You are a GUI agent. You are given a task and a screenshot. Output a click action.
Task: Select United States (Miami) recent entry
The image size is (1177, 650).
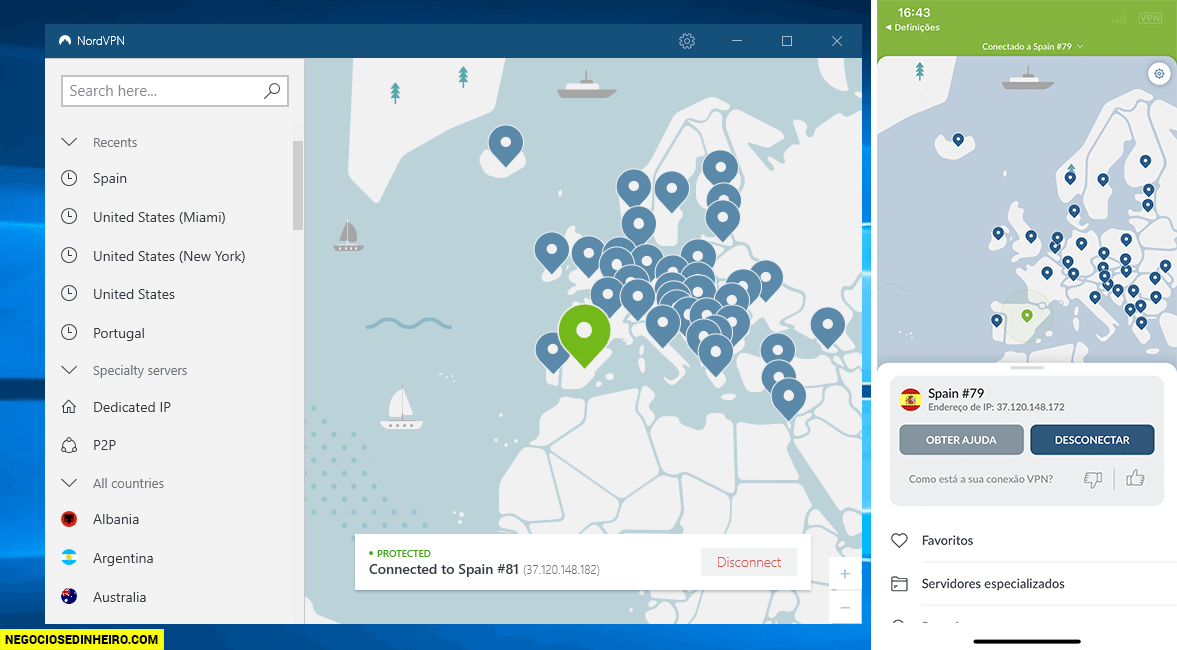159,218
